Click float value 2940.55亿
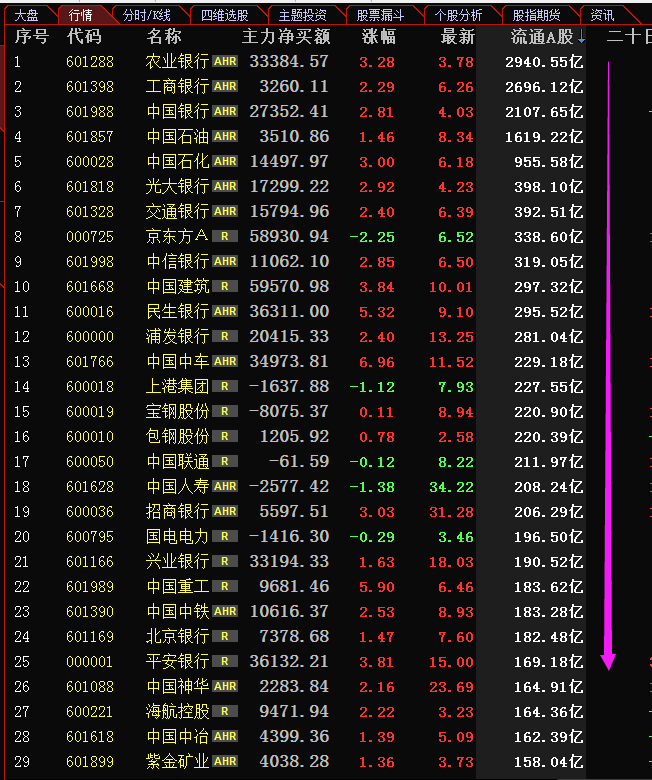This screenshot has height=780, width=652. 544,62
